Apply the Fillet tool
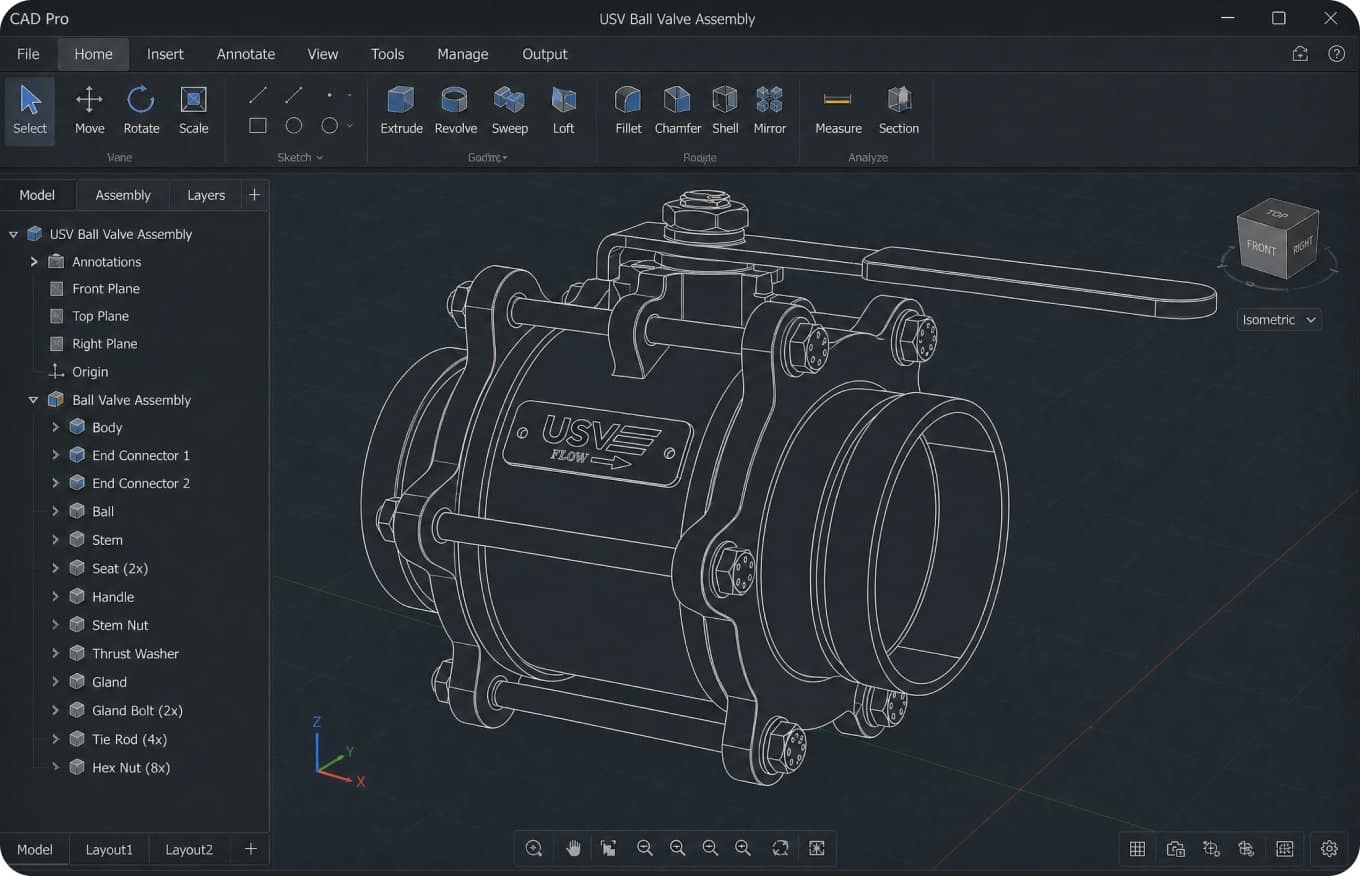 tap(628, 111)
